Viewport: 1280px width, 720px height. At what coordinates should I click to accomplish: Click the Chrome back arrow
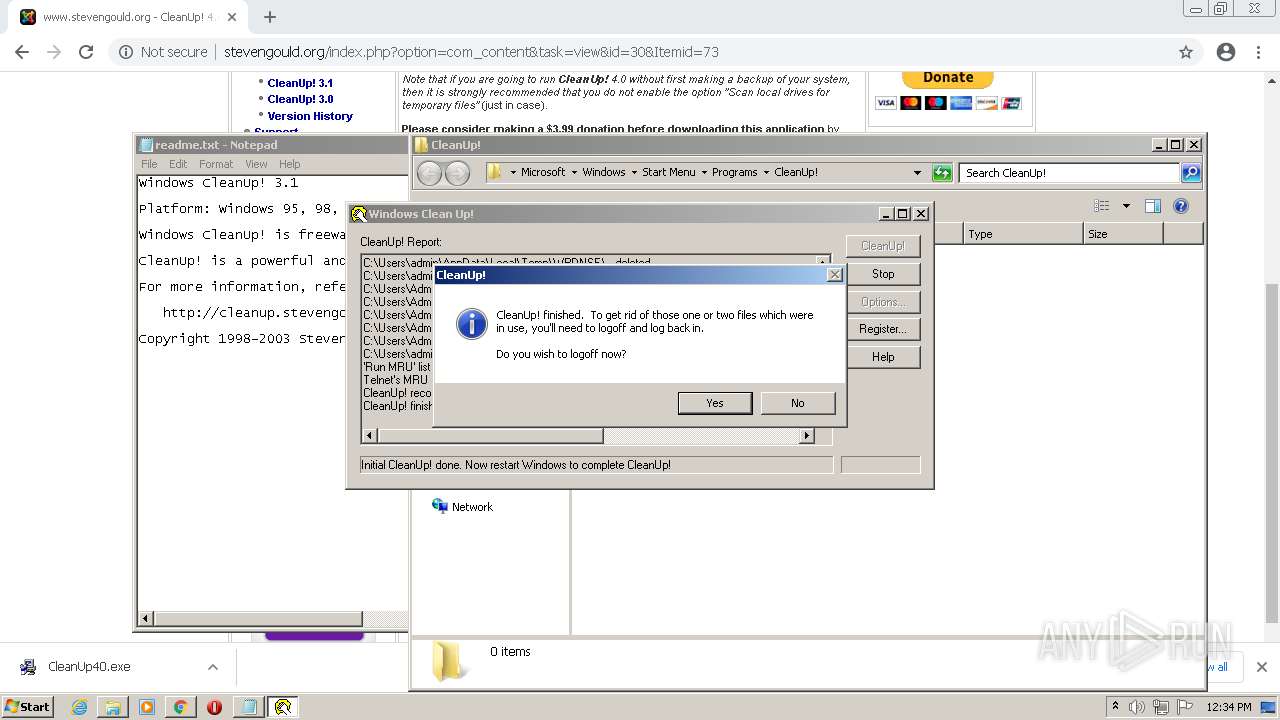pyautogui.click(x=22, y=52)
